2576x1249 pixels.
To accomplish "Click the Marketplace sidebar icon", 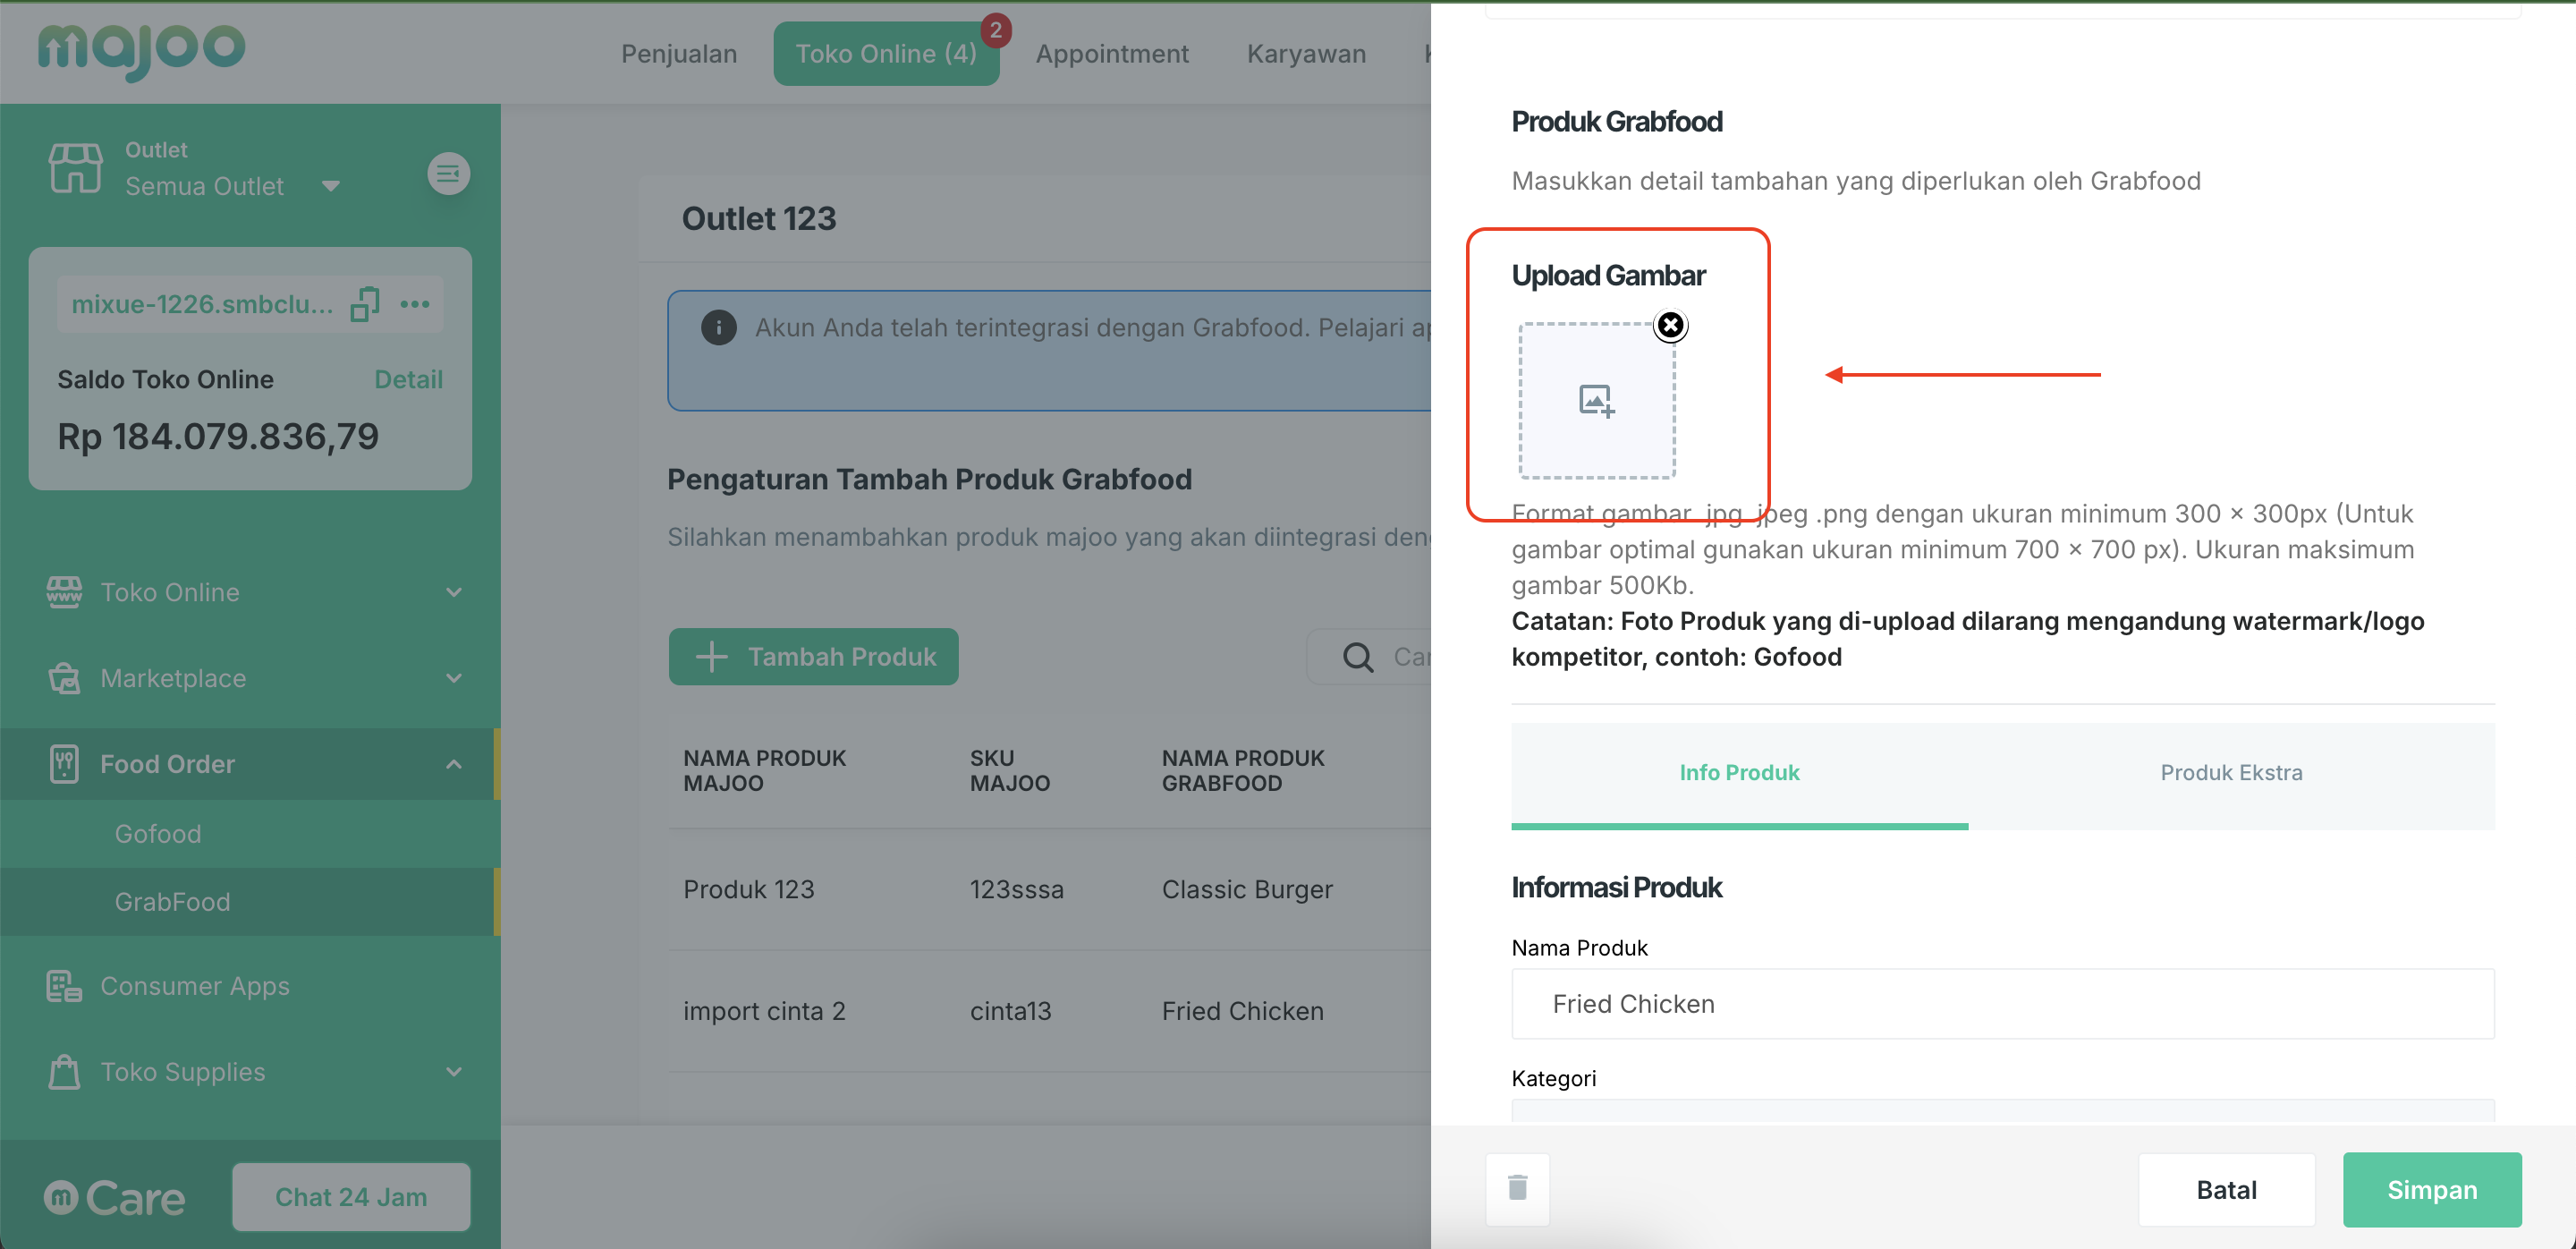I will point(65,678).
